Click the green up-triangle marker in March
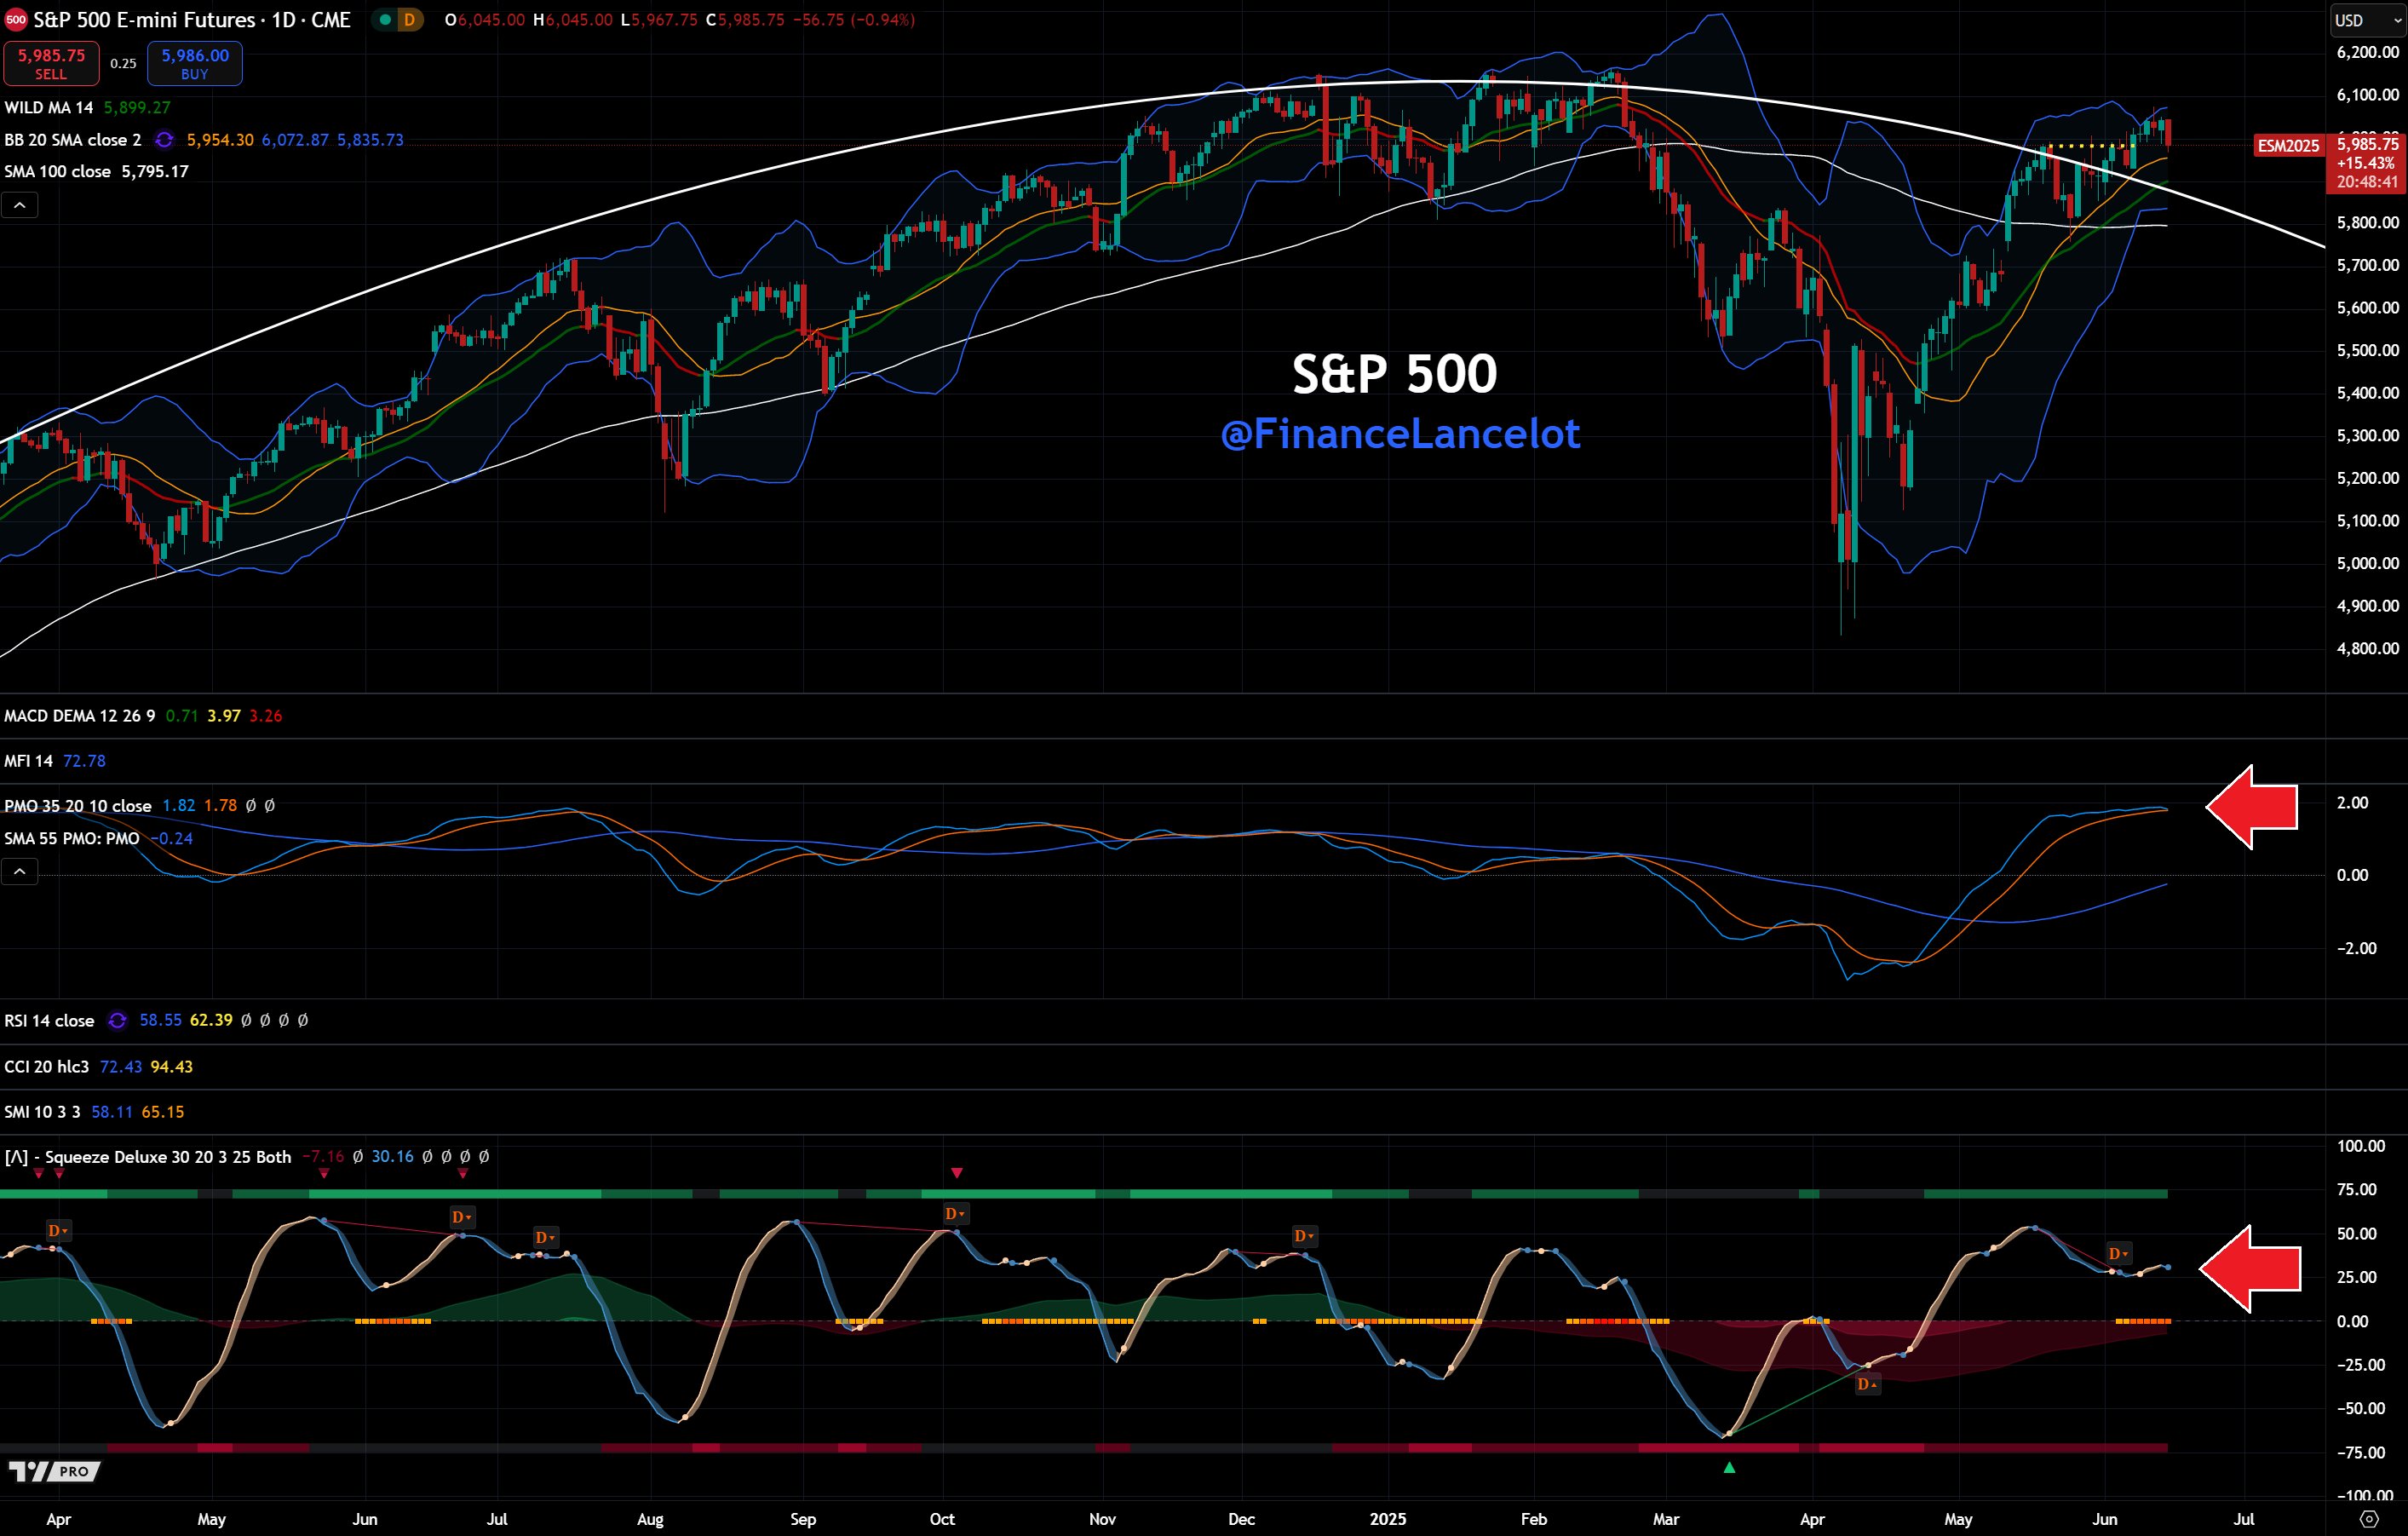2408x1536 pixels. click(x=1729, y=1468)
